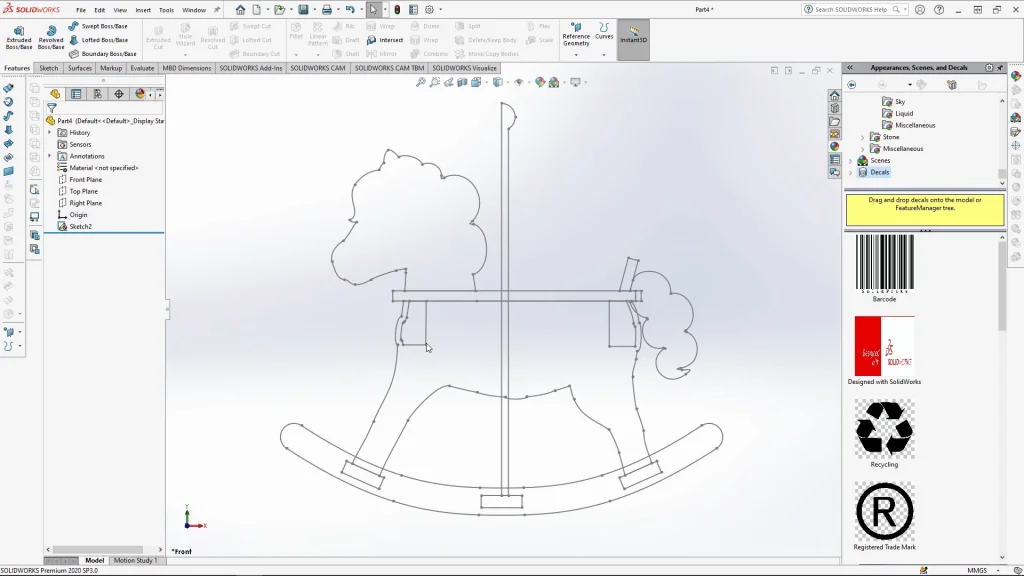The image size is (1024, 576).
Task: Click the Print icon
Action: (x=327, y=10)
